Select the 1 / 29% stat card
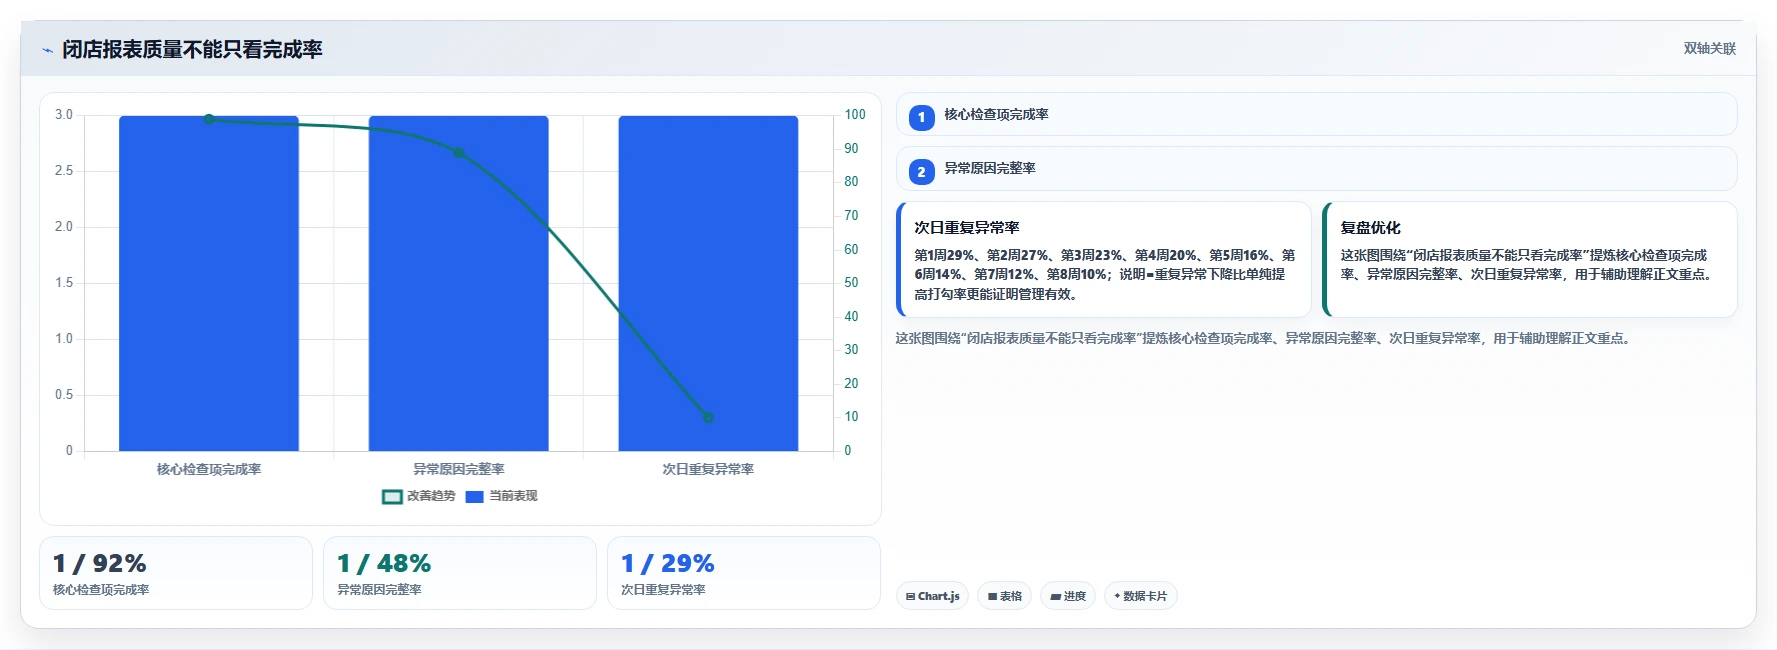1777x650 pixels. [744, 573]
